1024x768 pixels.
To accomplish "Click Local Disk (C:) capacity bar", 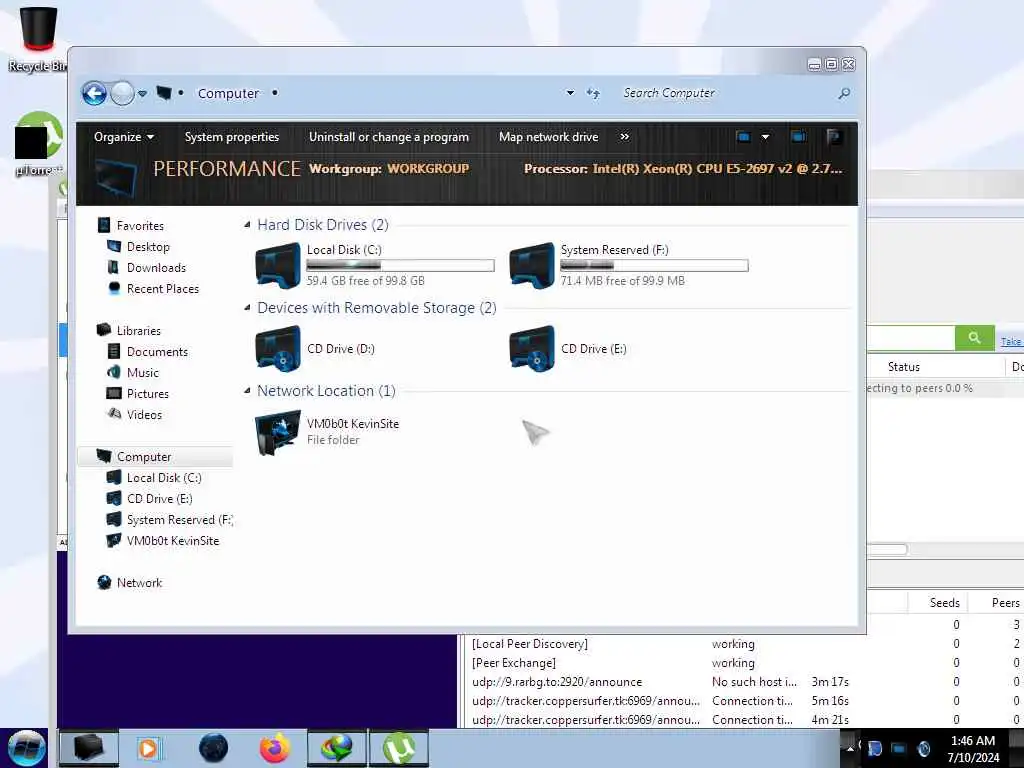I will 400,265.
